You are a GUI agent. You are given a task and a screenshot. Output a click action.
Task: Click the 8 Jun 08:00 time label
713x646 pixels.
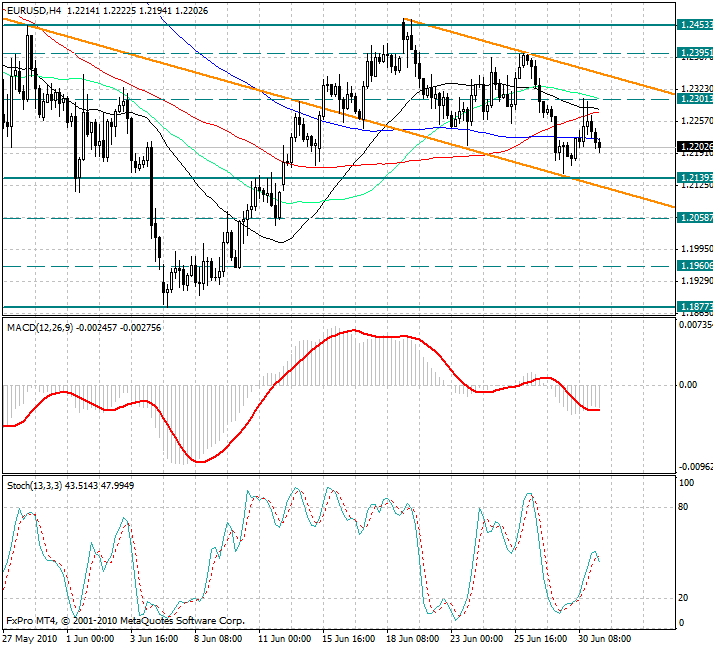click(218, 639)
